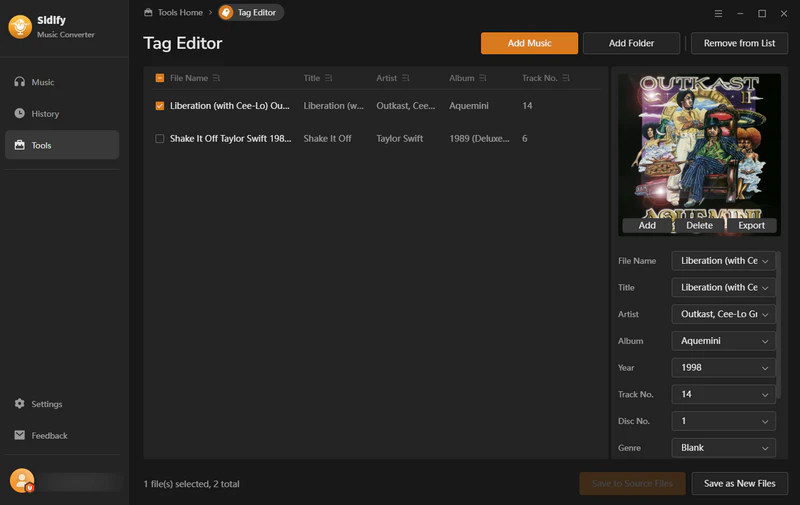
Task: Click the 'Shake It Off' title cell
Action: (x=328, y=138)
